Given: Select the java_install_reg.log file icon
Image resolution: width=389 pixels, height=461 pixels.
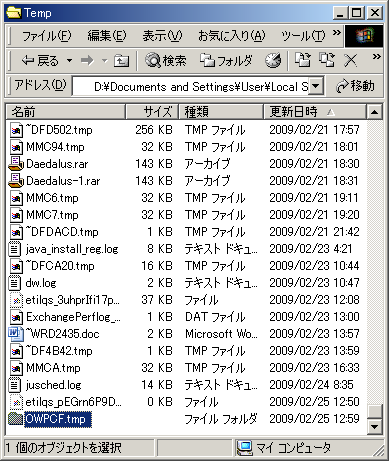Looking at the screenshot, I should coord(14,249).
